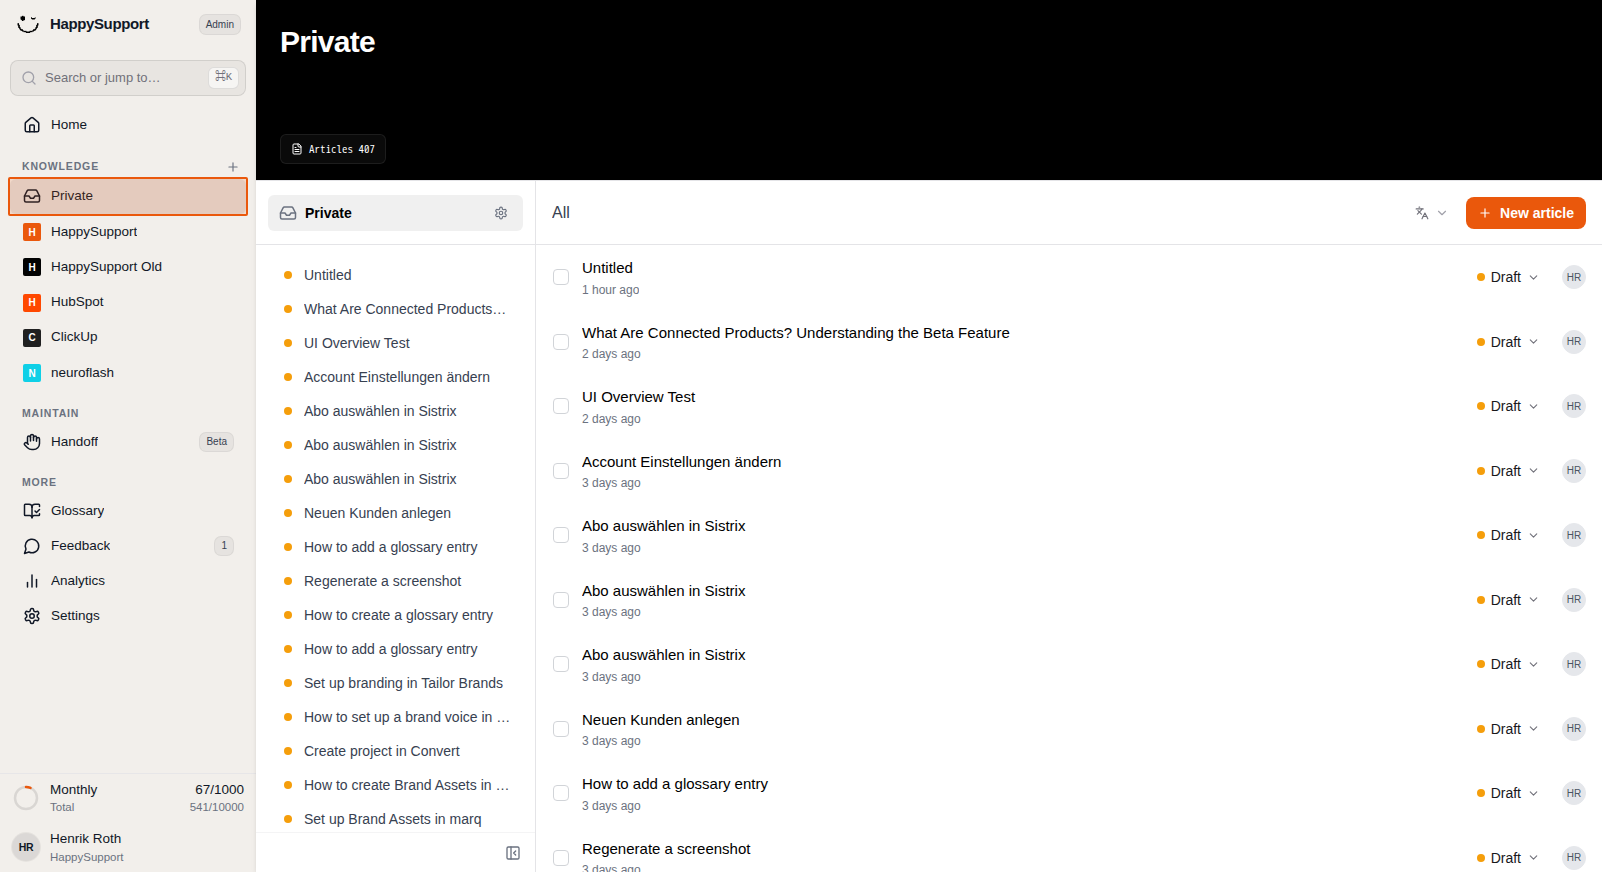Expand Draft status for Account Einstellungen ändern
Viewport: 1602px width, 872px height.
pos(1508,471)
